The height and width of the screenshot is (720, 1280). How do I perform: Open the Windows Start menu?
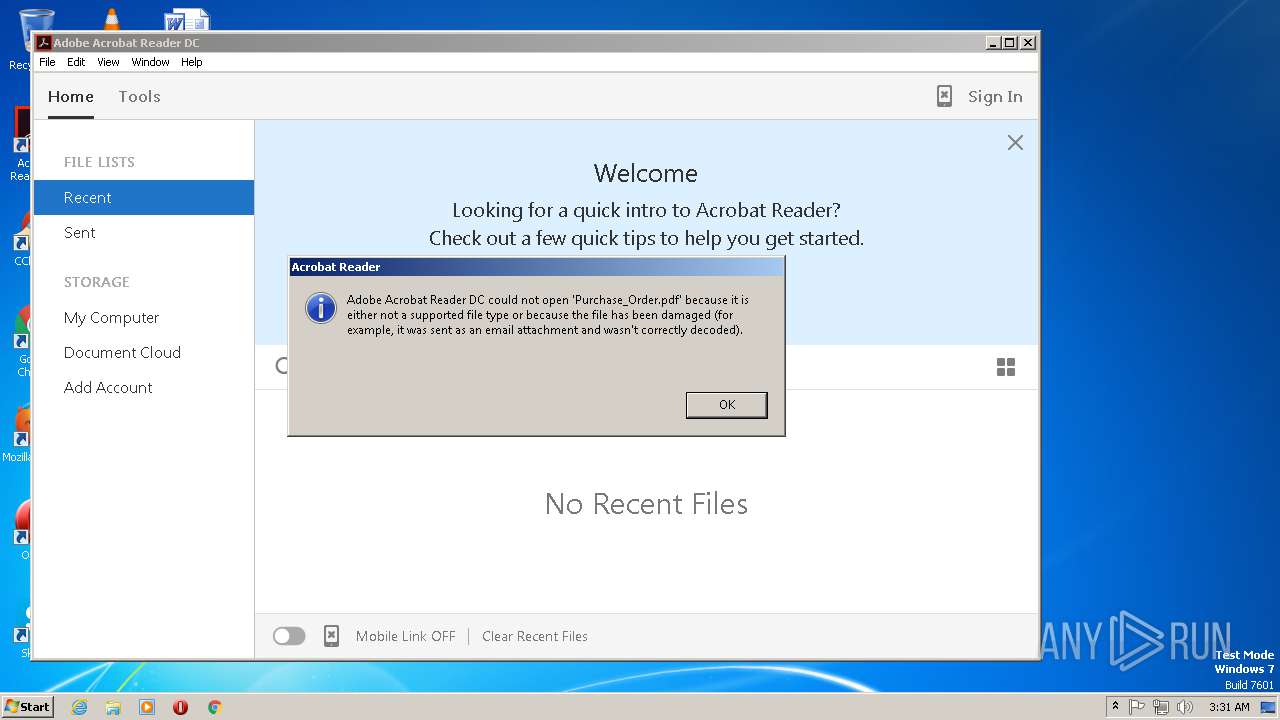point(27,707)
